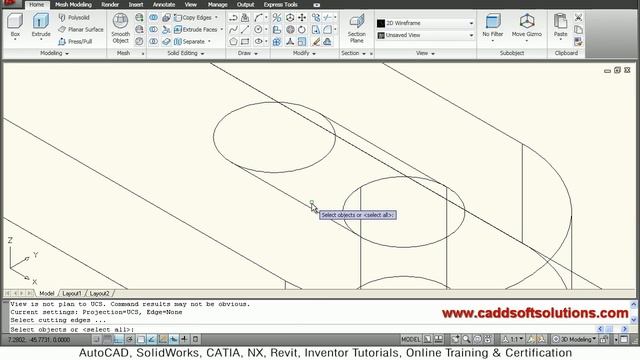Click the command line input field
Viewport: 640px width, 360px height.
click(301, 329)
